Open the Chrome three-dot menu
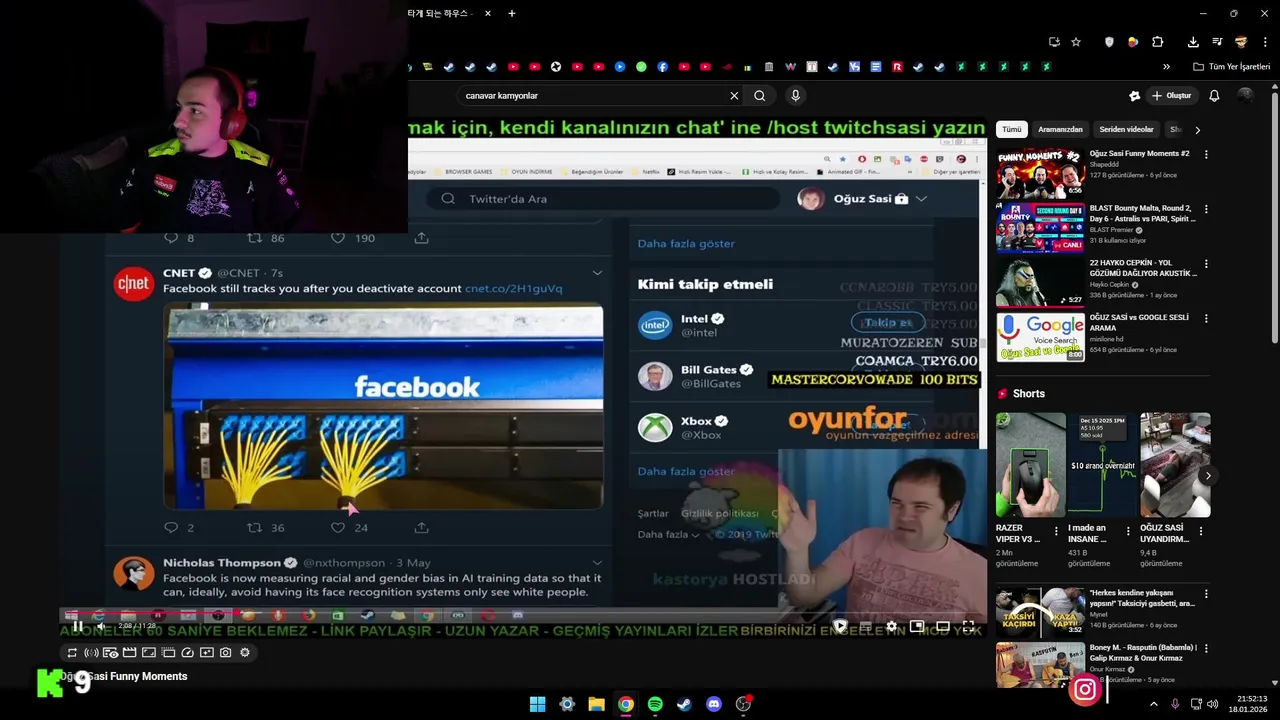 click(1264, 42)
